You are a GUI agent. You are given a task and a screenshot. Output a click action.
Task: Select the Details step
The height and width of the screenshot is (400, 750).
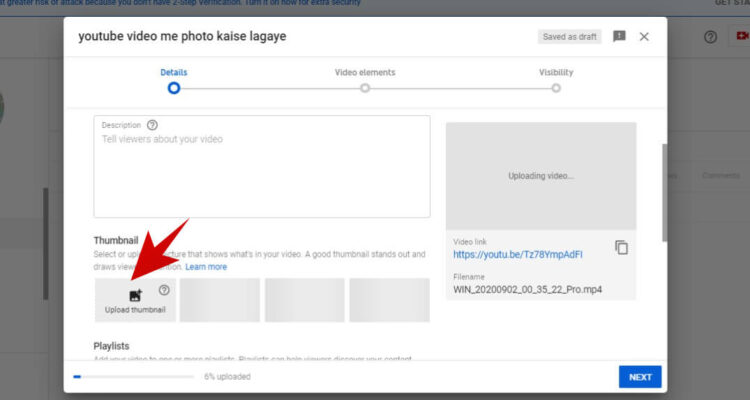(x=174, y=80)
